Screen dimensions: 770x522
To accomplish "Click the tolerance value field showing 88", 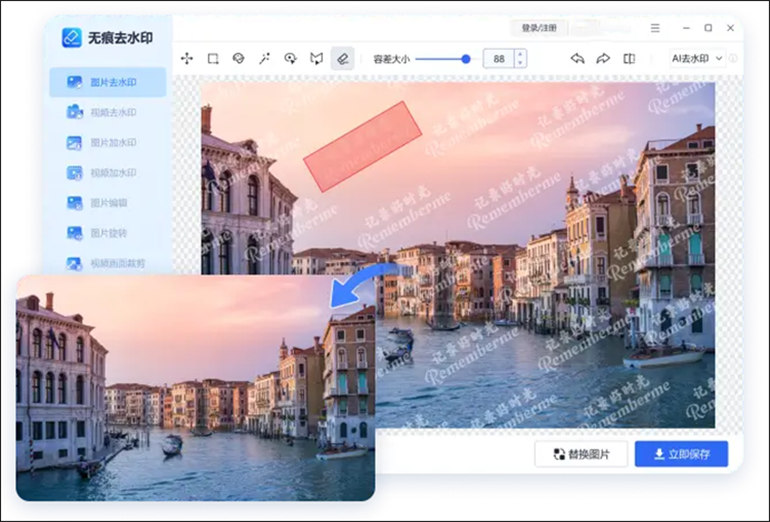I will coord(499,59).
